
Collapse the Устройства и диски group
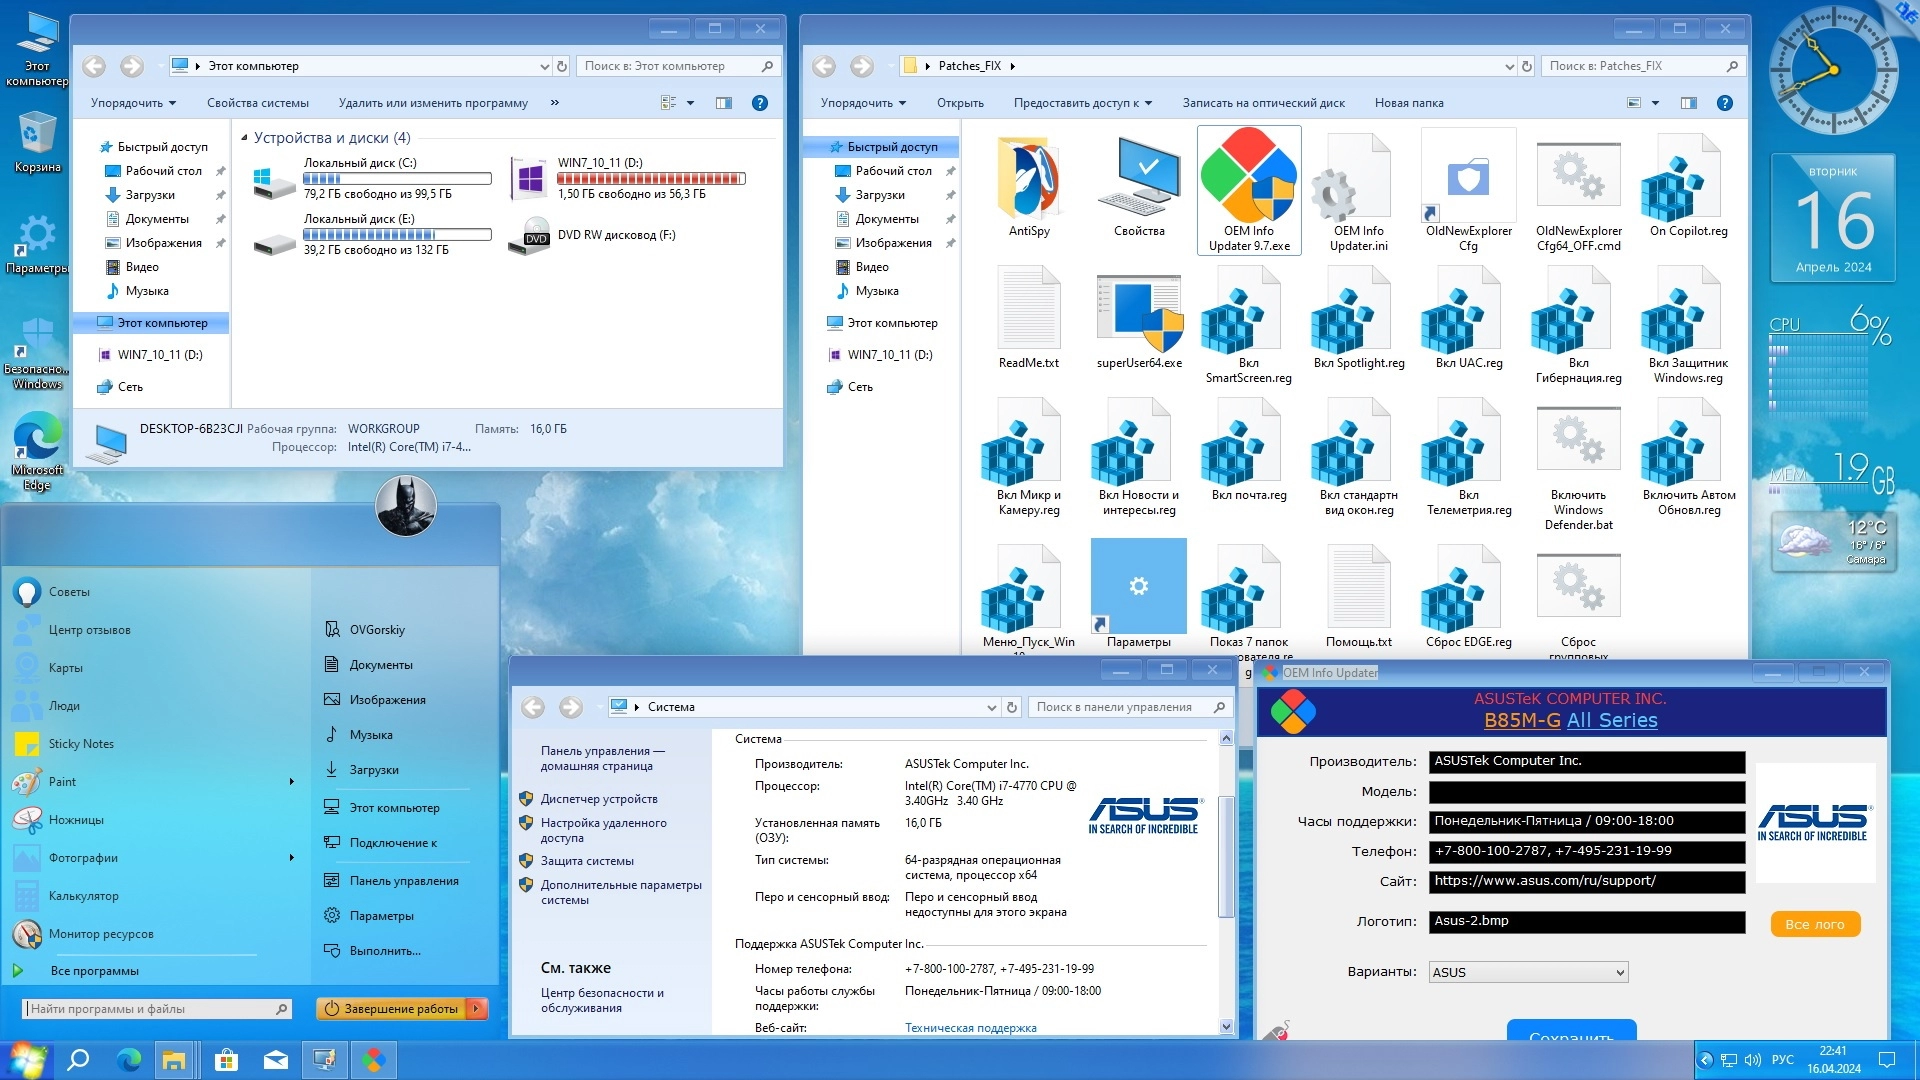pyautogui.click(x=244, y=138)
